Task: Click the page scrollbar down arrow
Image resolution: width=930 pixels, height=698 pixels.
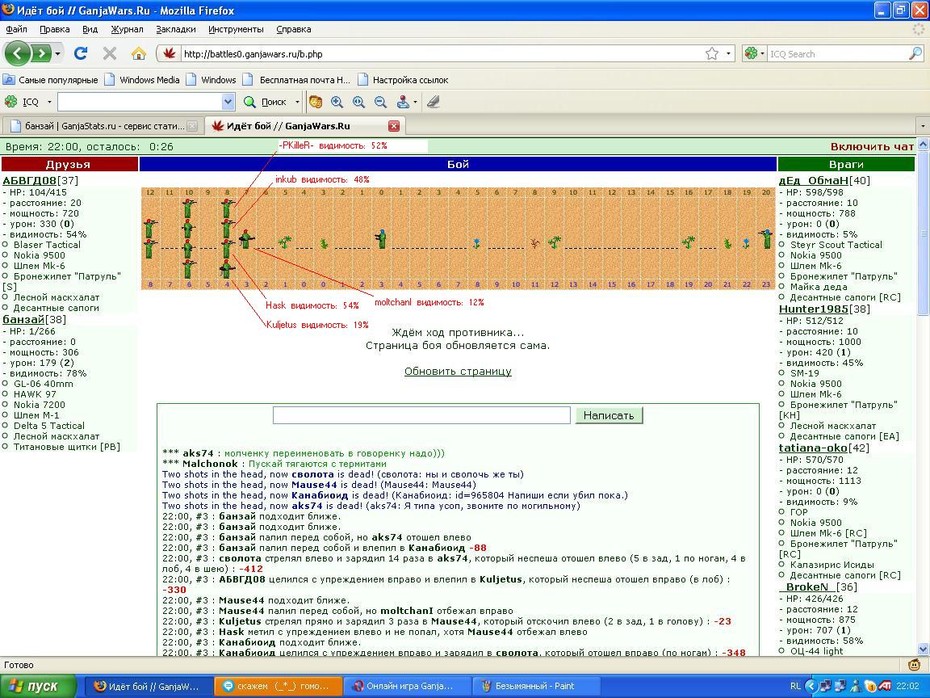Action: point(923,649)
